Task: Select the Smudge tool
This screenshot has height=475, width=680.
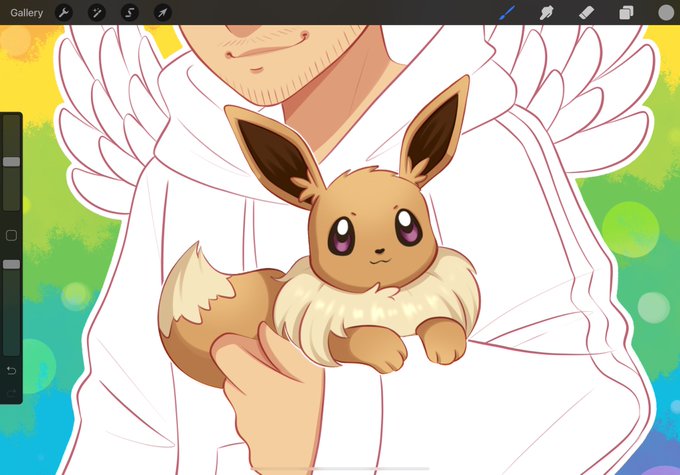Action: click(x=546, y=13)
